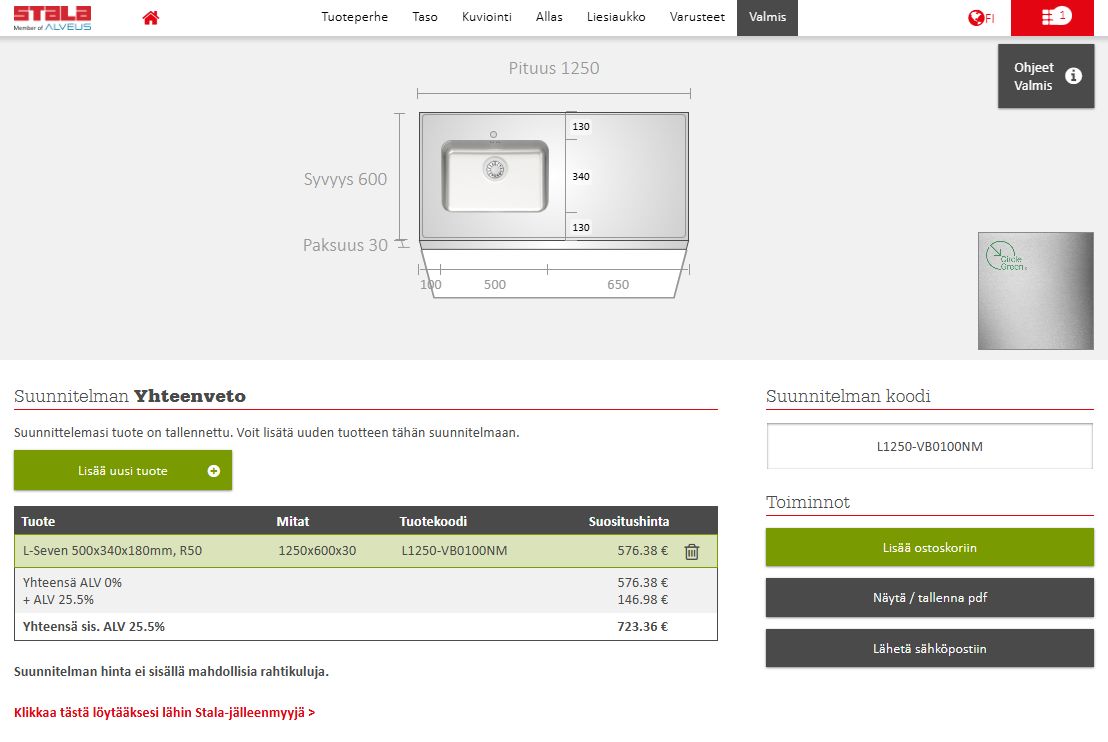Click the plan code field L1250-VB0100NM

click(930, 446)
